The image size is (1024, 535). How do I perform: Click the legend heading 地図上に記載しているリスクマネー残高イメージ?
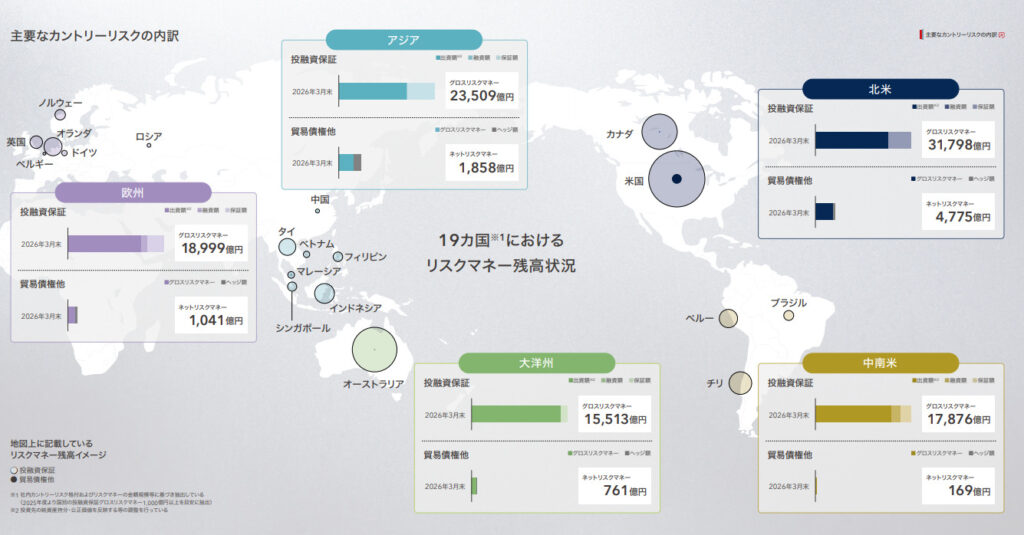pos(58,449)
